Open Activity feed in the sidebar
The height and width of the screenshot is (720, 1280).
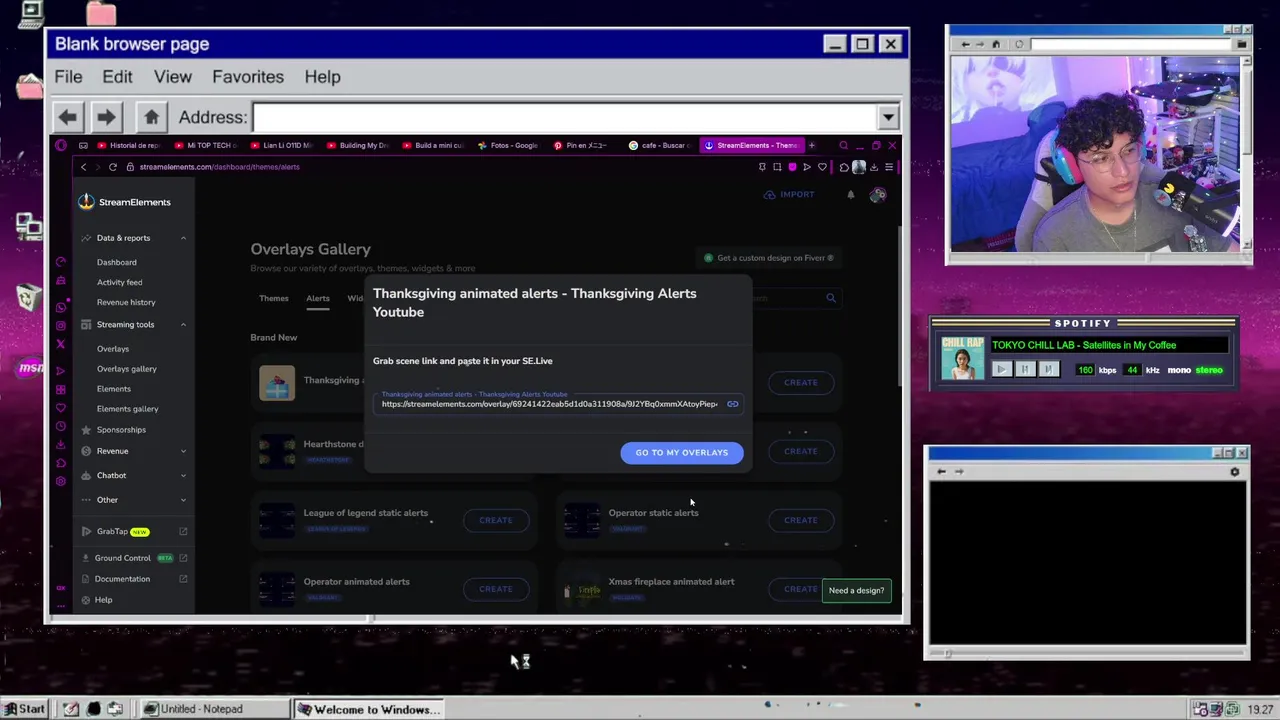119,282
